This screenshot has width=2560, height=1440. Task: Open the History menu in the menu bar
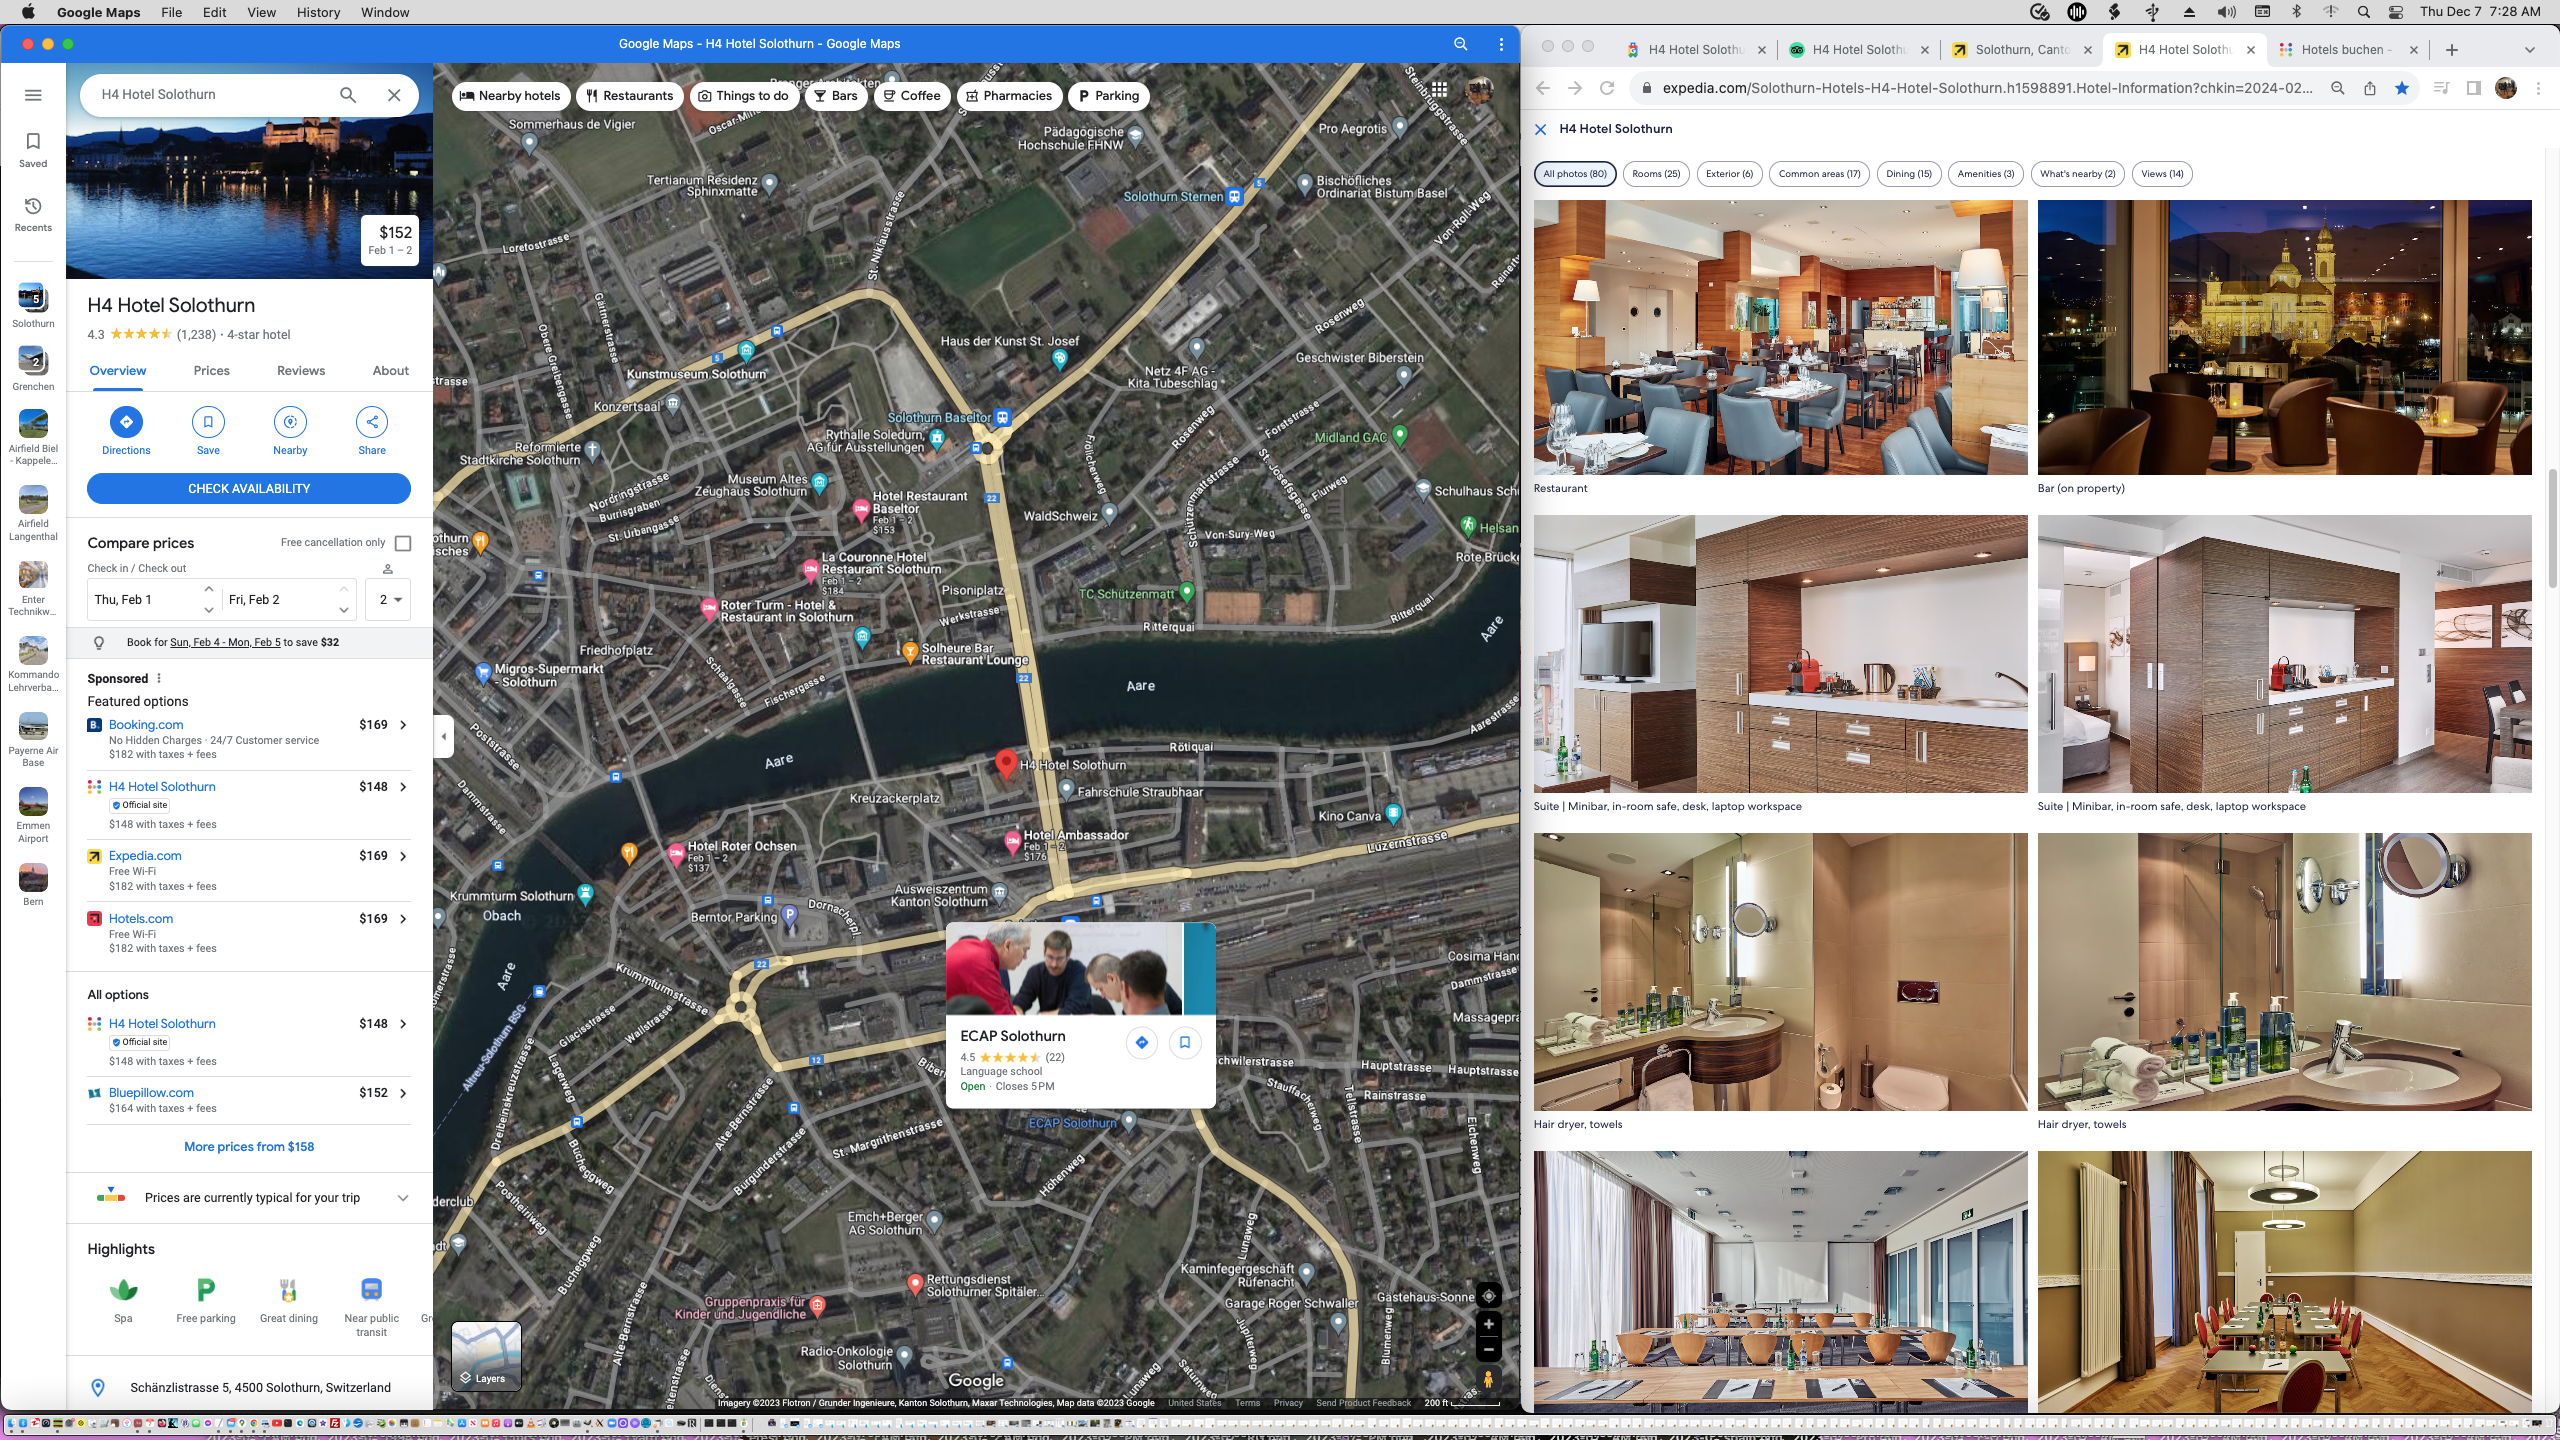coord(318,12)
